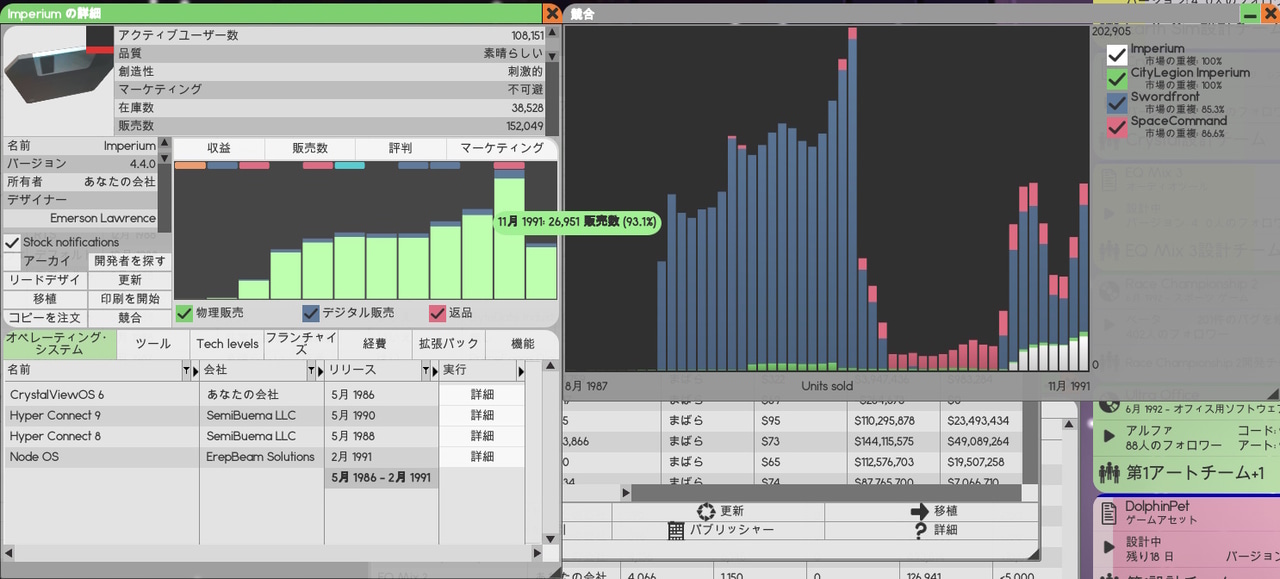This screenshot has width=1280, height=579.
Task: Open 詳細 for Hyper Connect 8
Action: [482, 436]
